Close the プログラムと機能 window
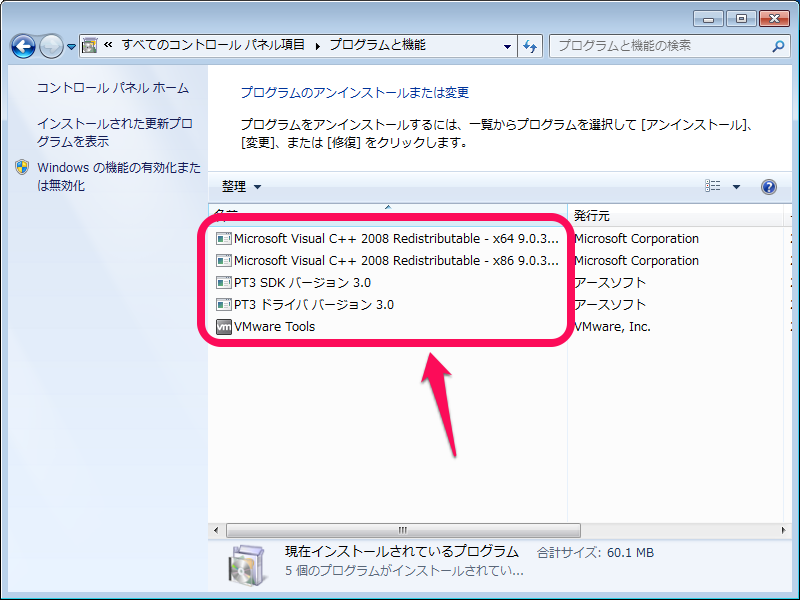Screen dimensions: 800x600 coord(774,19)
